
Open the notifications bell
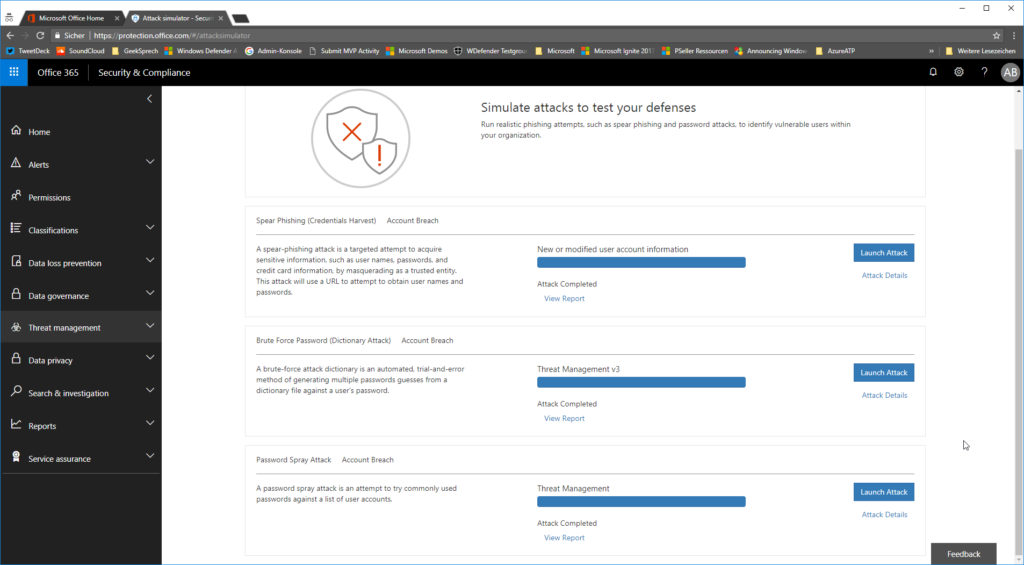pos(933,72)
